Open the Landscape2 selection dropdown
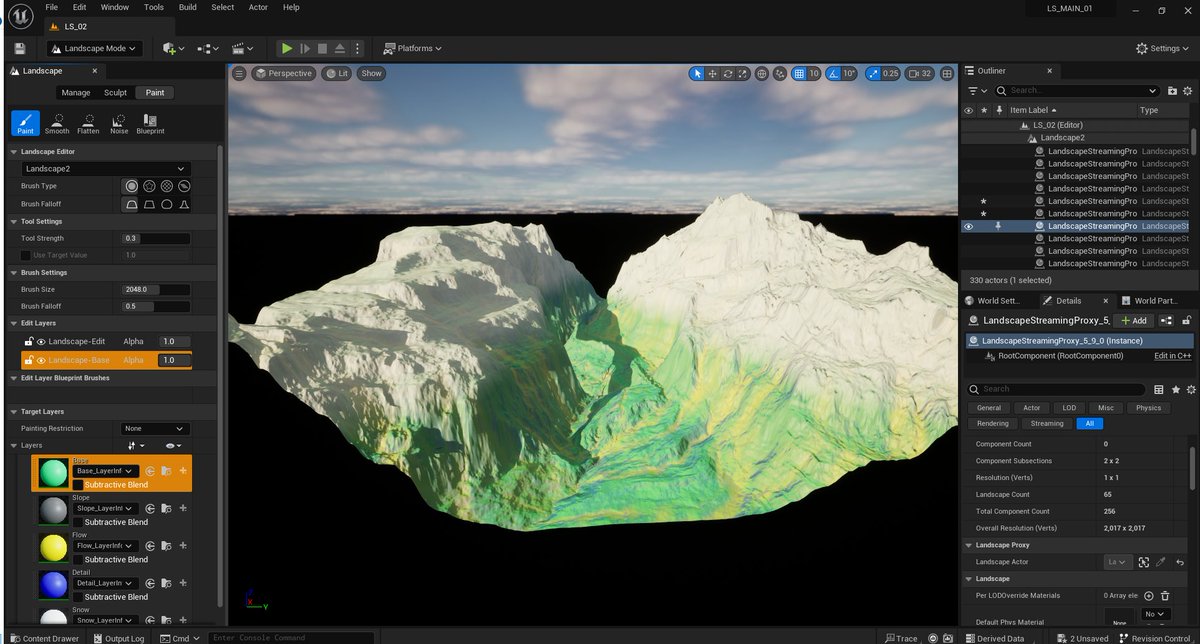Image resolution: width=1200 pixels, height=644 pixels. (x=105, y=169)
